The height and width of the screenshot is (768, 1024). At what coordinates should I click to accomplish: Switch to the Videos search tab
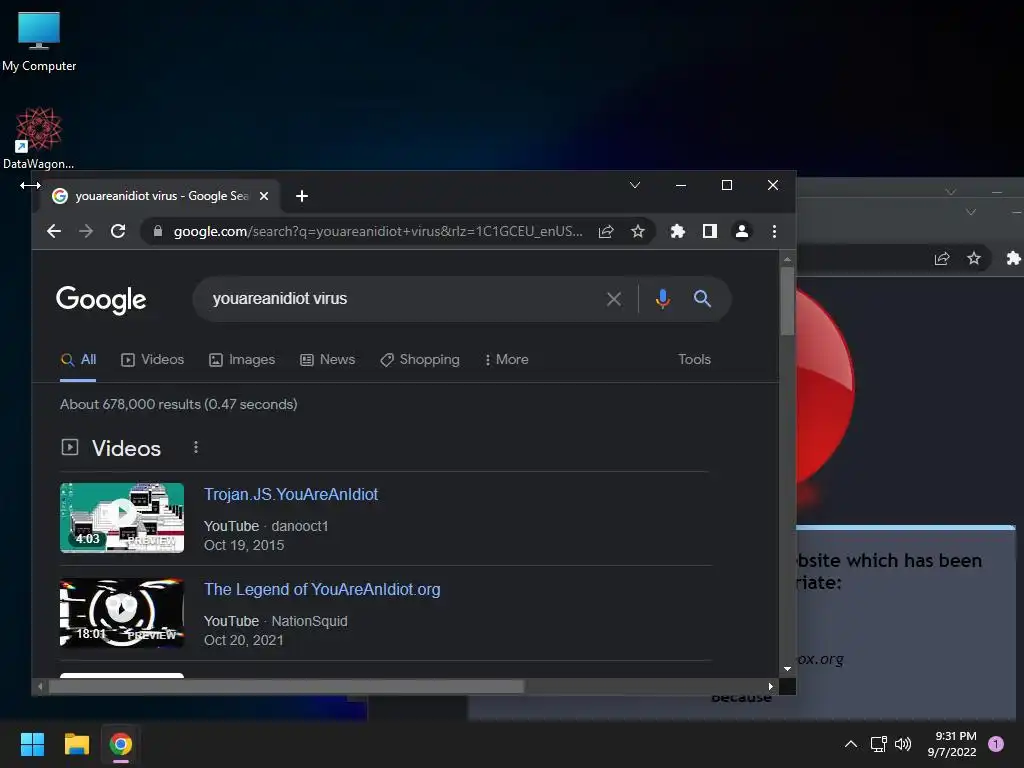pyautogui.click(x=153, y=359)
